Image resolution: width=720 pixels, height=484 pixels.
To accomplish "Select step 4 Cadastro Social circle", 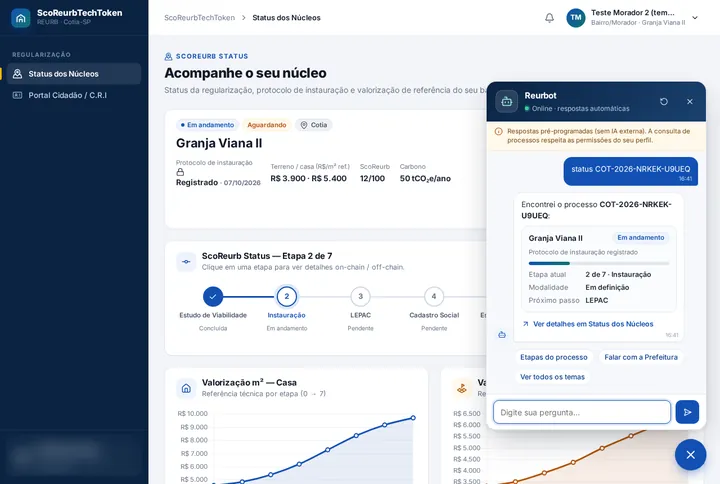I will pyautogui.click(x=434, y=297).
